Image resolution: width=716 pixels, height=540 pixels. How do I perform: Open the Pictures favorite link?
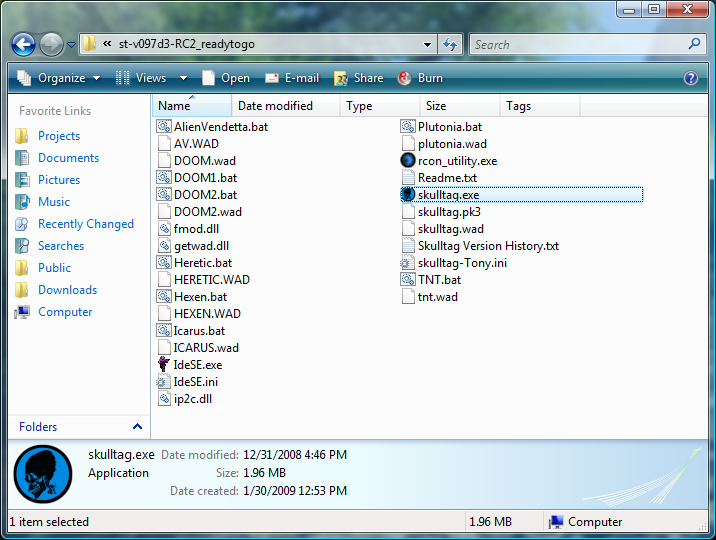coord(59,179)
